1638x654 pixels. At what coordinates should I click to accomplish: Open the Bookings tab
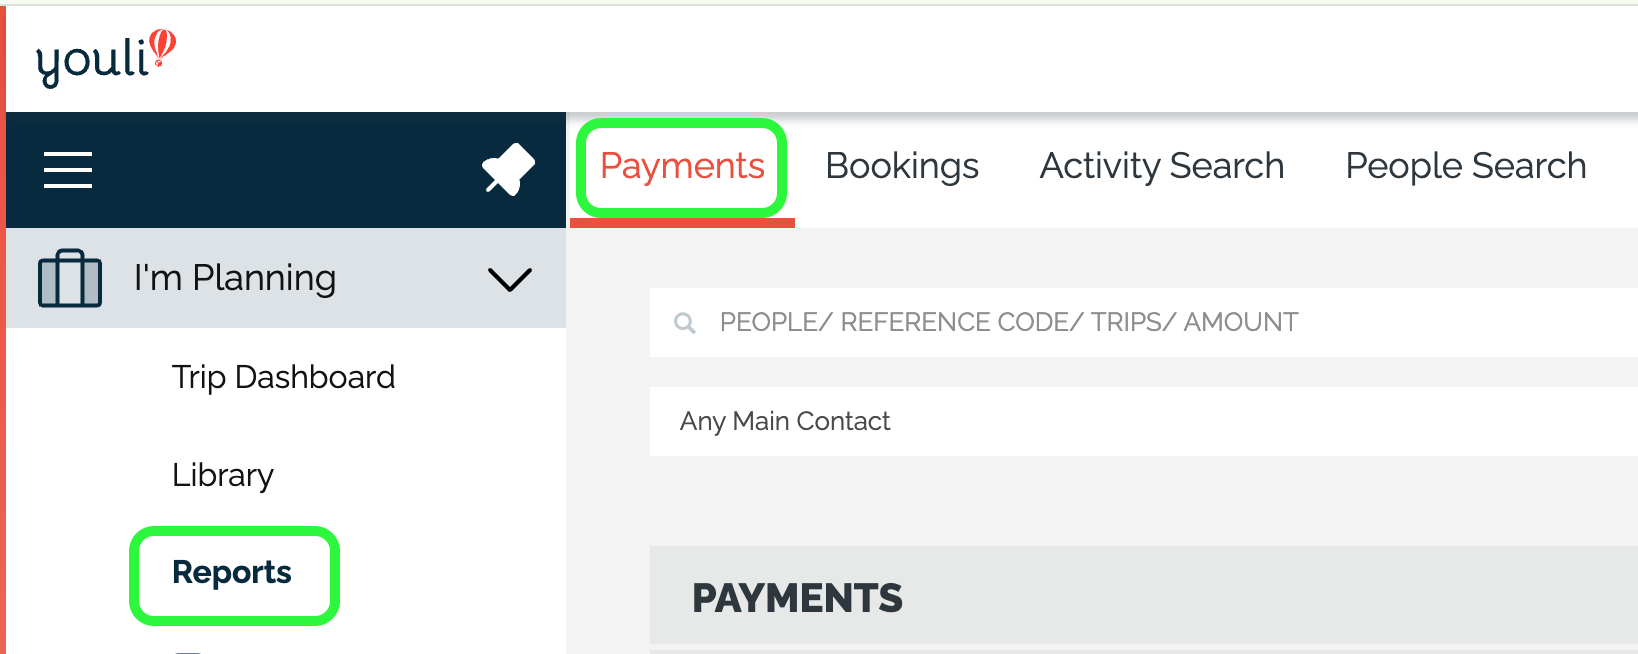point(902,166)
